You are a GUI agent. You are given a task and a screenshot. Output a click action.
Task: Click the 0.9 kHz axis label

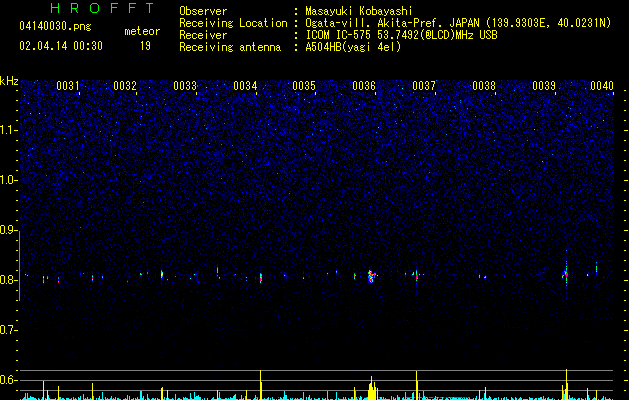point(8,230)
